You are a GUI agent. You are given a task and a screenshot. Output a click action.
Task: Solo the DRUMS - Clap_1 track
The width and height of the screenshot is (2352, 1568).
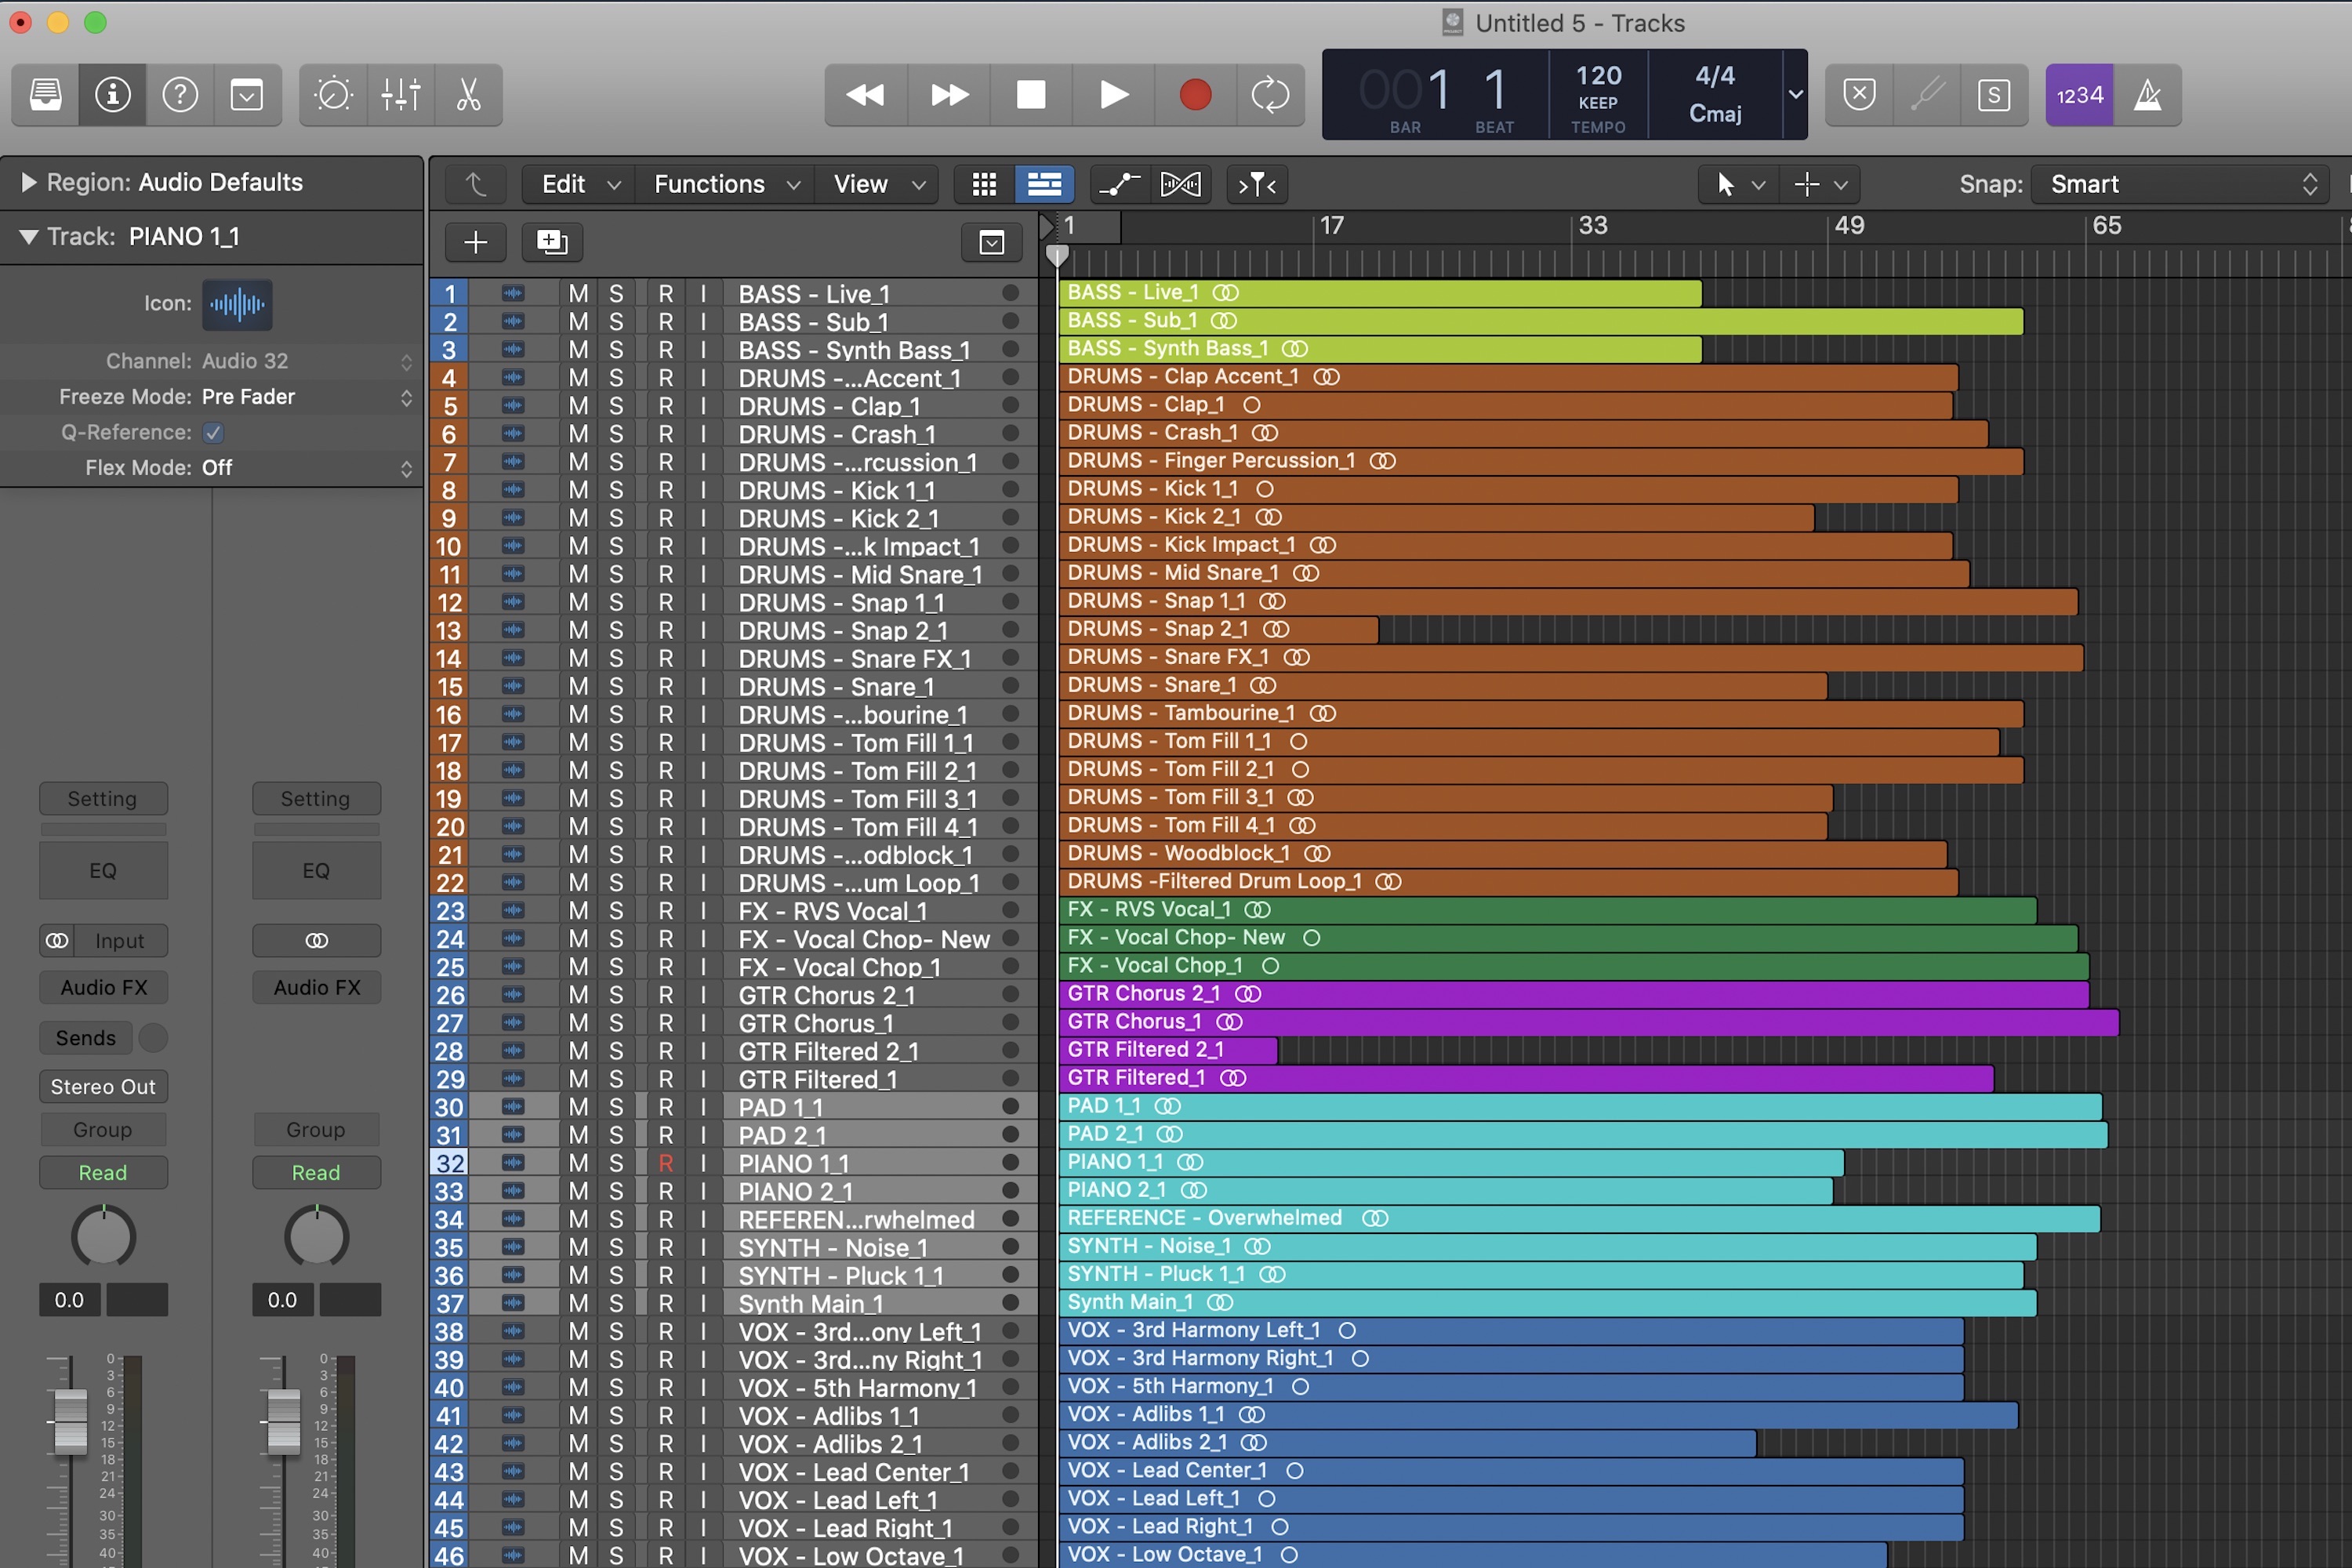click(616, 406)
